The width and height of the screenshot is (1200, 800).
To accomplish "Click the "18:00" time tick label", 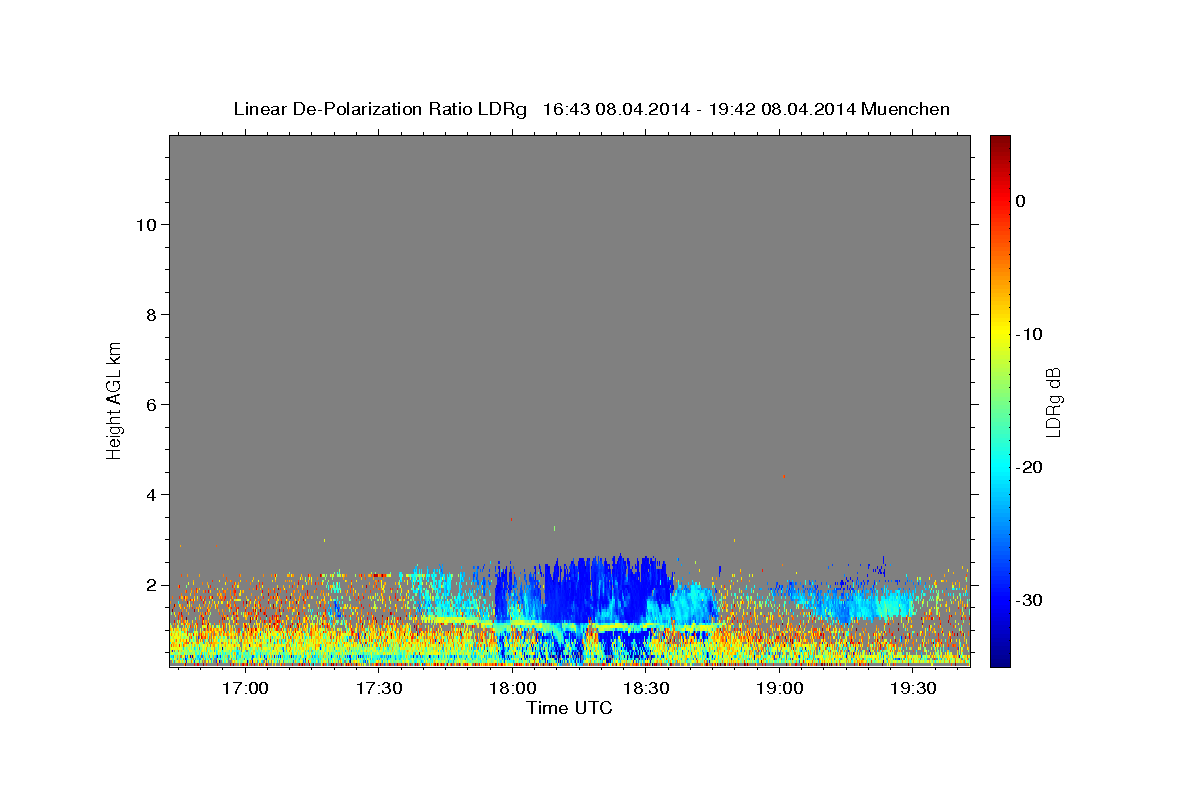I will point(512,688).
